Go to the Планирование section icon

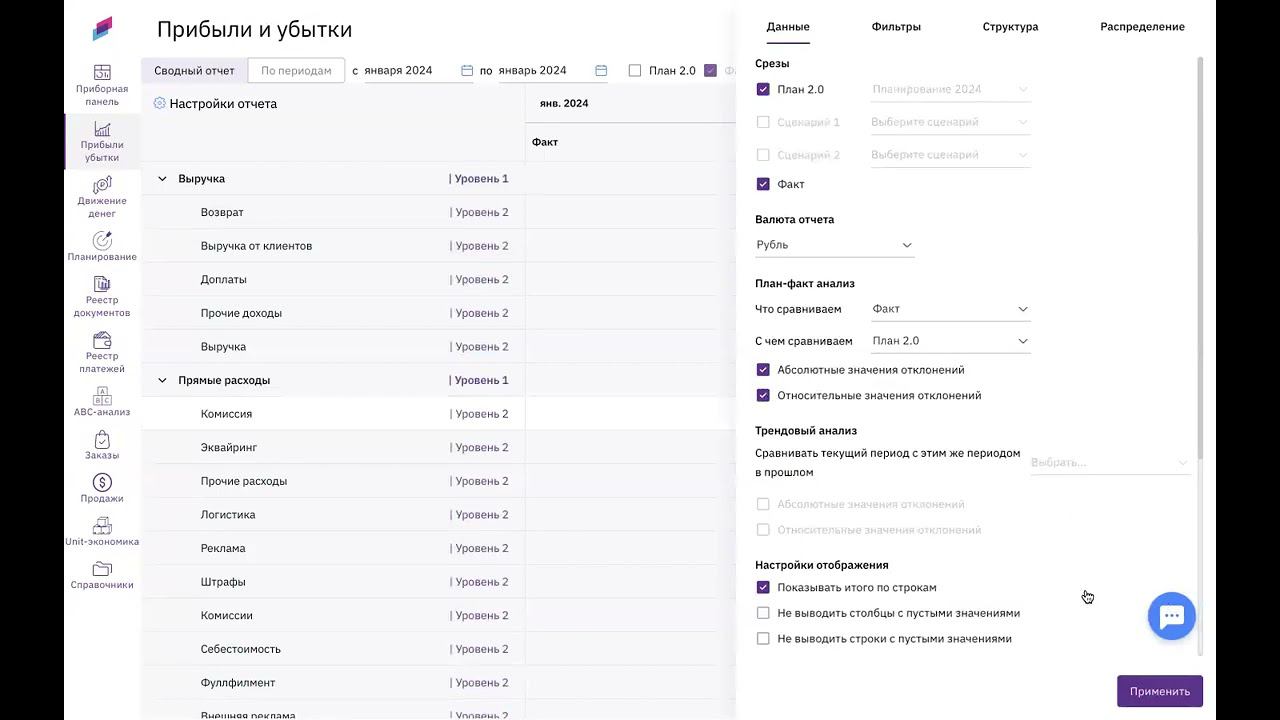pos(102,241)
